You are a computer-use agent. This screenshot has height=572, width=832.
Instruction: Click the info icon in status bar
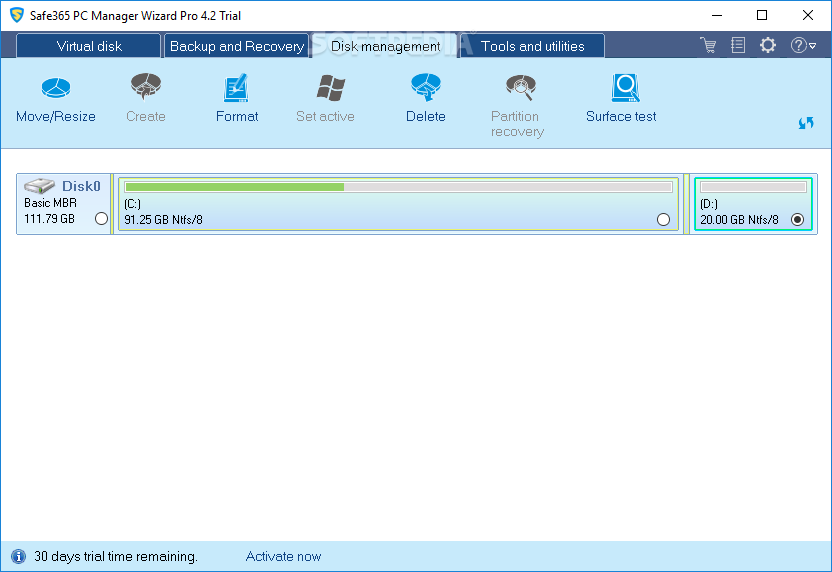(x=19, y=556)
